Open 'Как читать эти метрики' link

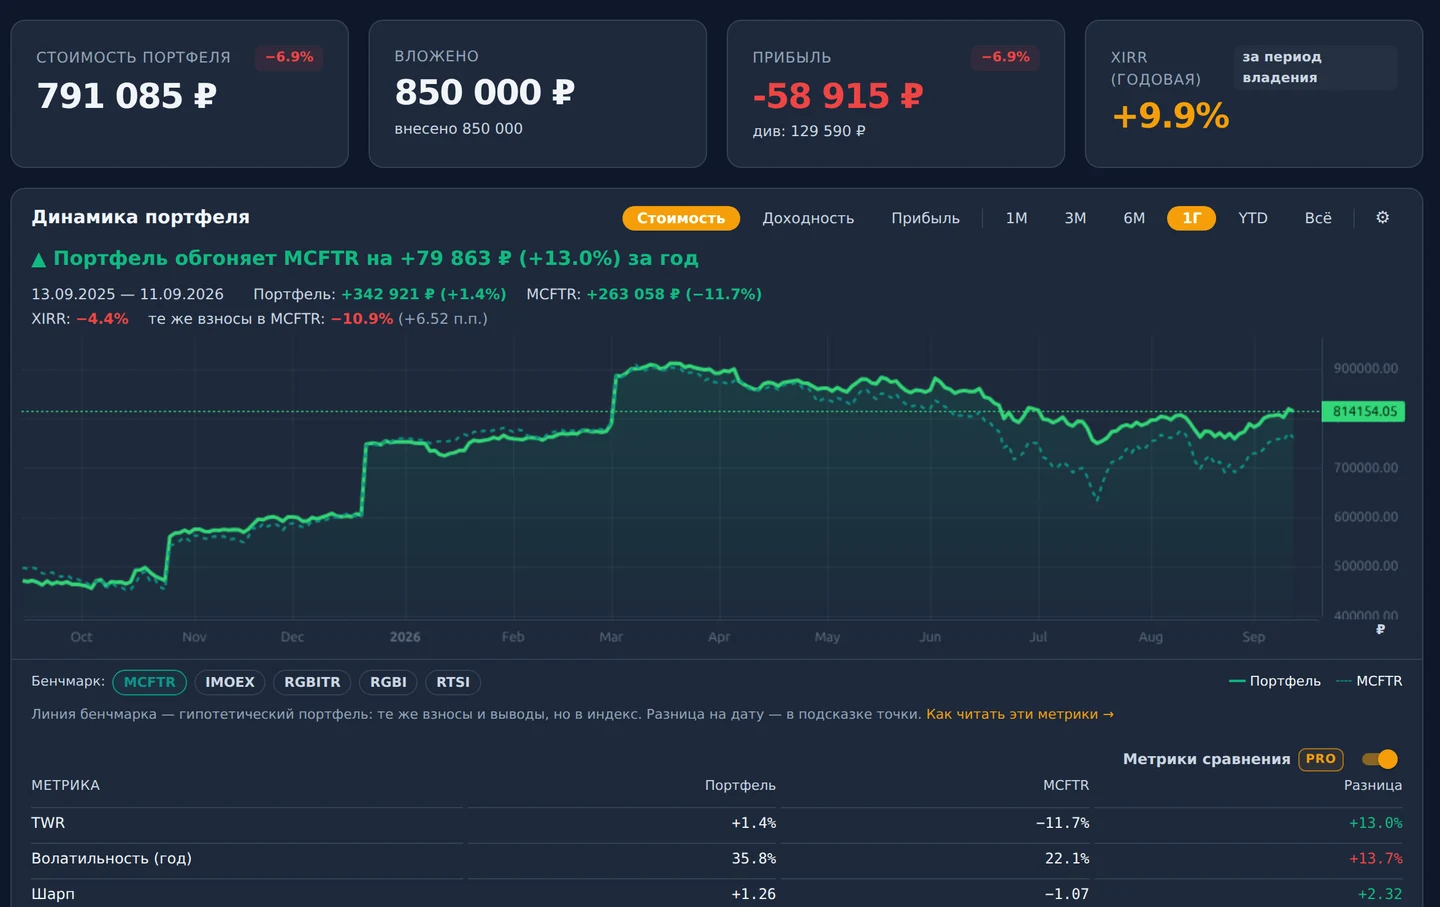1020,714
